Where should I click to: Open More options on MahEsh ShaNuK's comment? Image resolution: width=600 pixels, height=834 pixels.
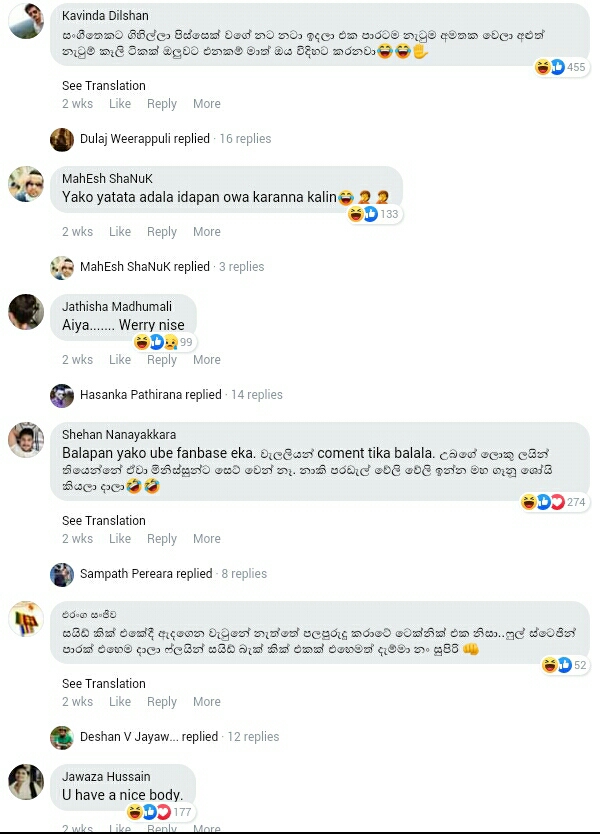pos(207,232)
